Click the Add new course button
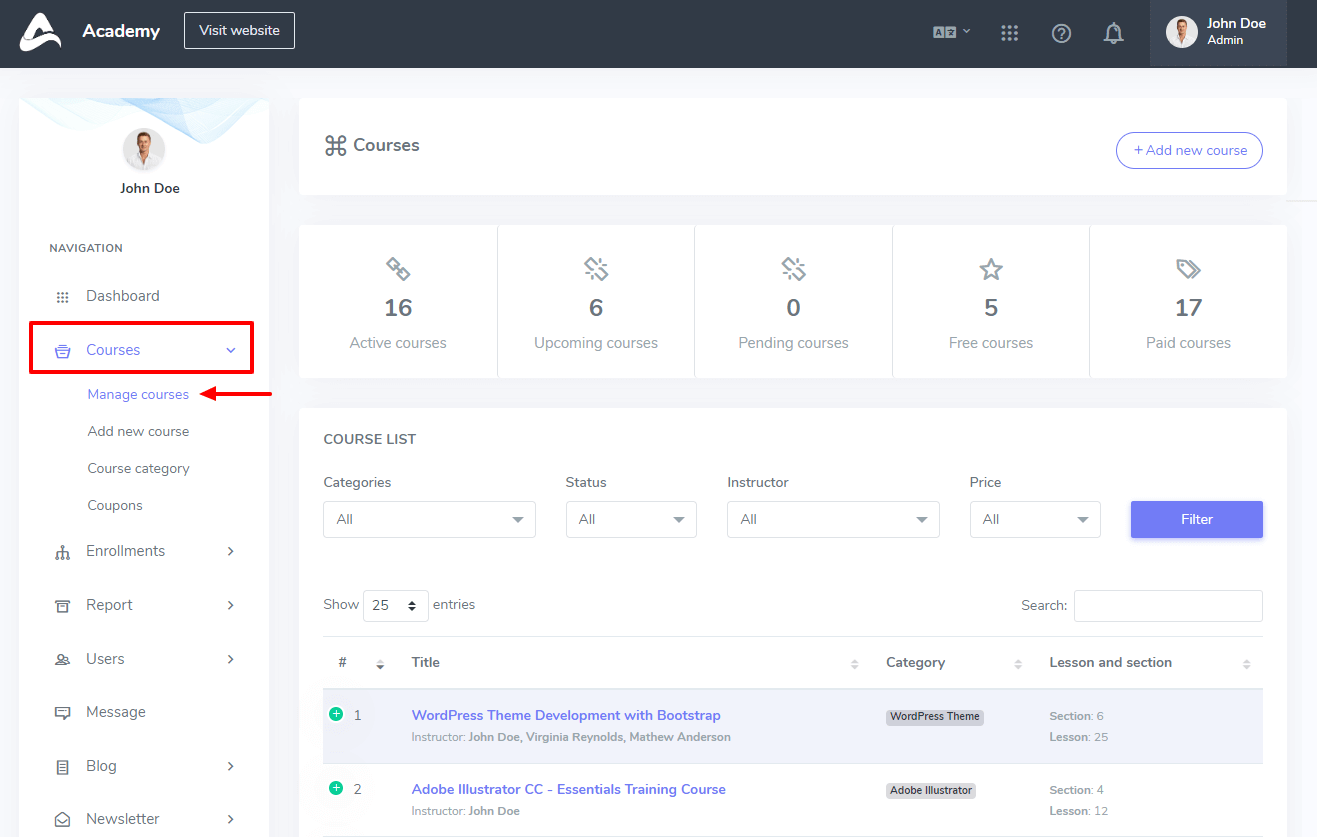The width and height of the screenshot is (1317, 837). 1189,150
